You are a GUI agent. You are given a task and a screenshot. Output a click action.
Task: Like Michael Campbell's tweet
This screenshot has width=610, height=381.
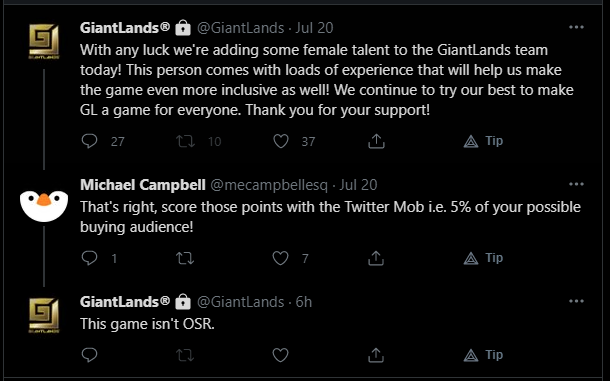coord(280,258)
